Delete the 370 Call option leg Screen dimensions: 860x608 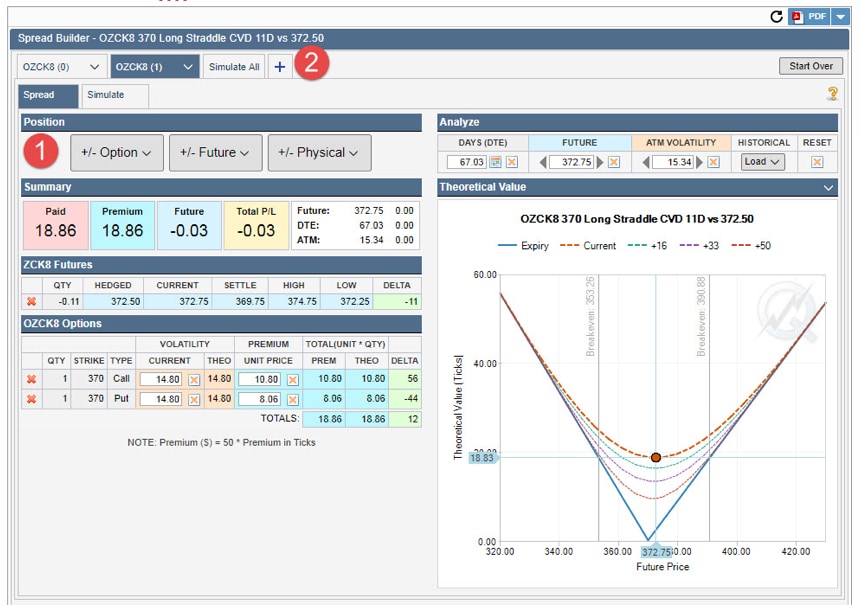31,379
